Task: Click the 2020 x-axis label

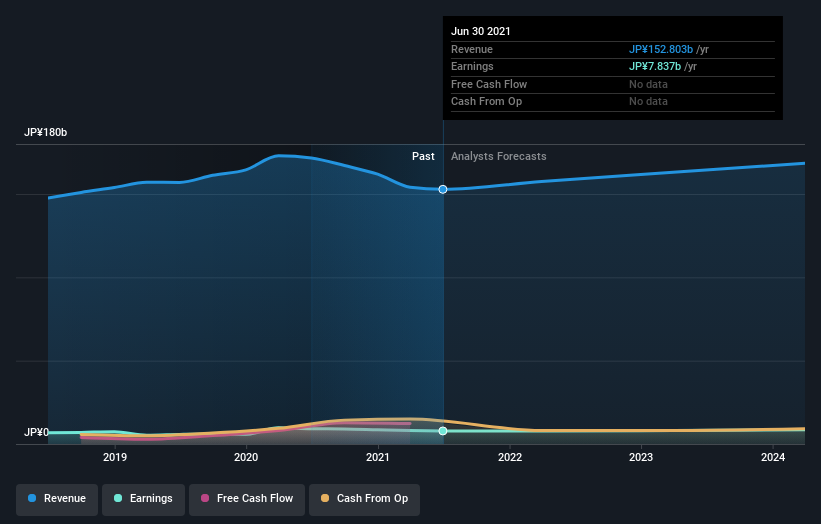Action: pyautogui.click(x=246, y=458)
